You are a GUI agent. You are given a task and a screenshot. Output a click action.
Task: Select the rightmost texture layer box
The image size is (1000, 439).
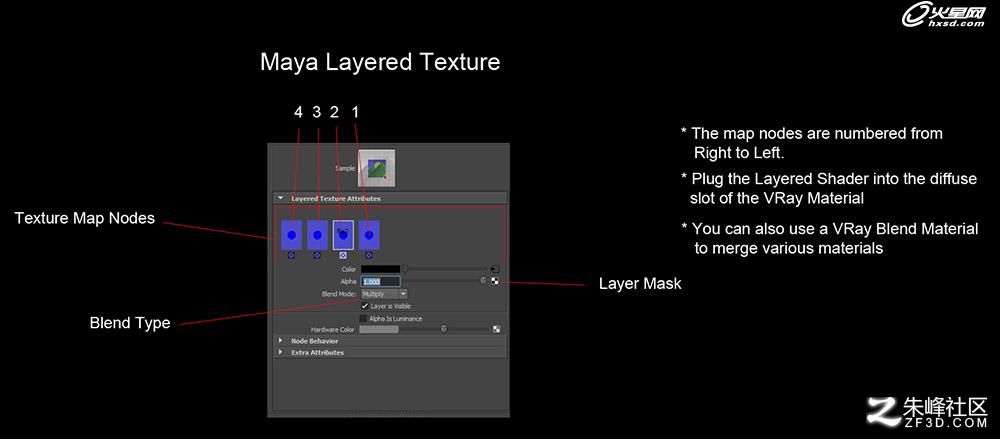click(369, 235)
